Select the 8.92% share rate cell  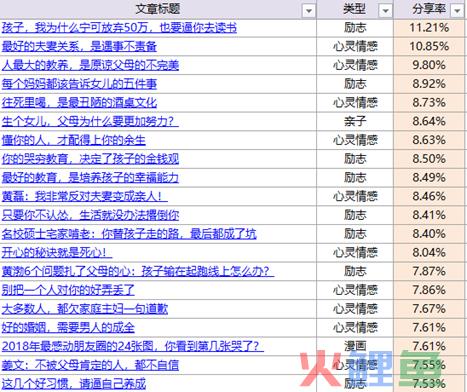click(x=429, y=84)
